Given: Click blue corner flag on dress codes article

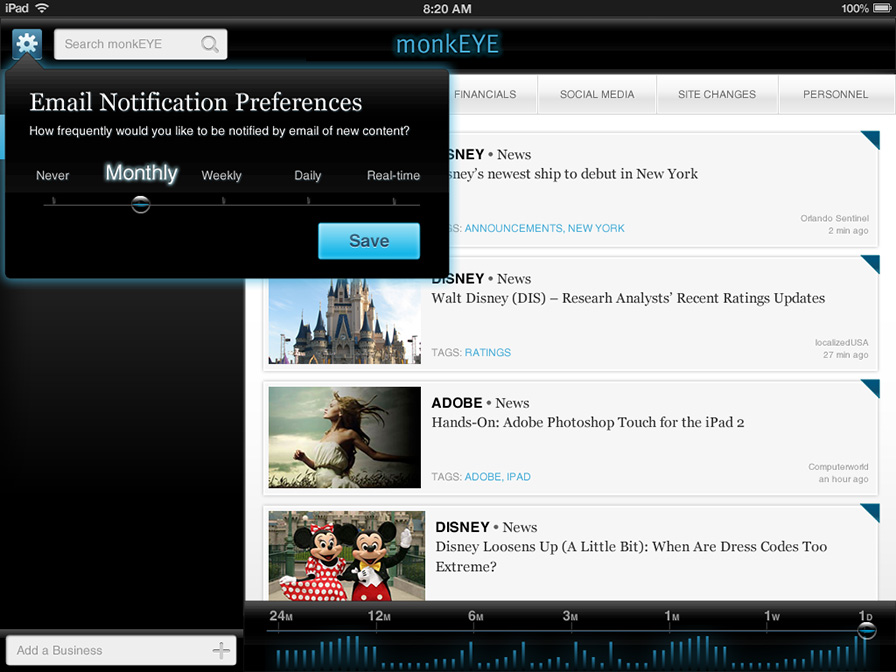Looking at the screenshot, I should 869,514.
